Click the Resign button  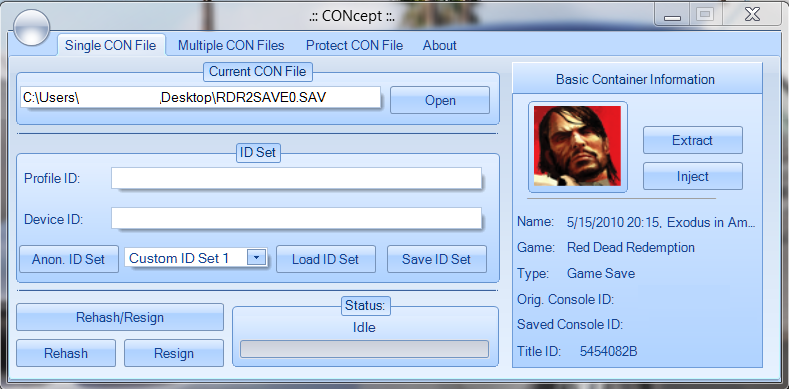(174, 353)
